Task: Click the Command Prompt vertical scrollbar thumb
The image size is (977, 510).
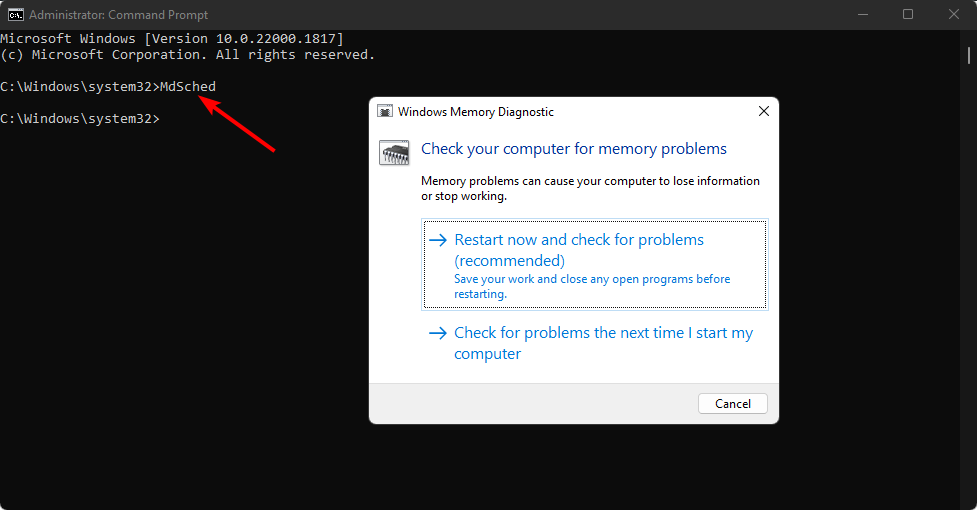Action: tap(968, 55)
